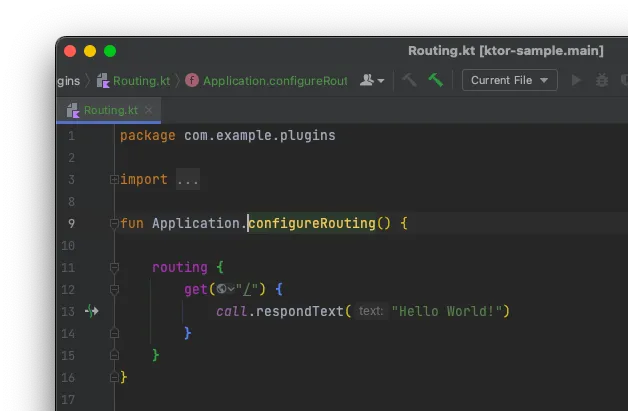Image resolution: width=628 pixels, height=411 pixels.
Task: Click the fun keyword on line 9
Action: point(132,223)
